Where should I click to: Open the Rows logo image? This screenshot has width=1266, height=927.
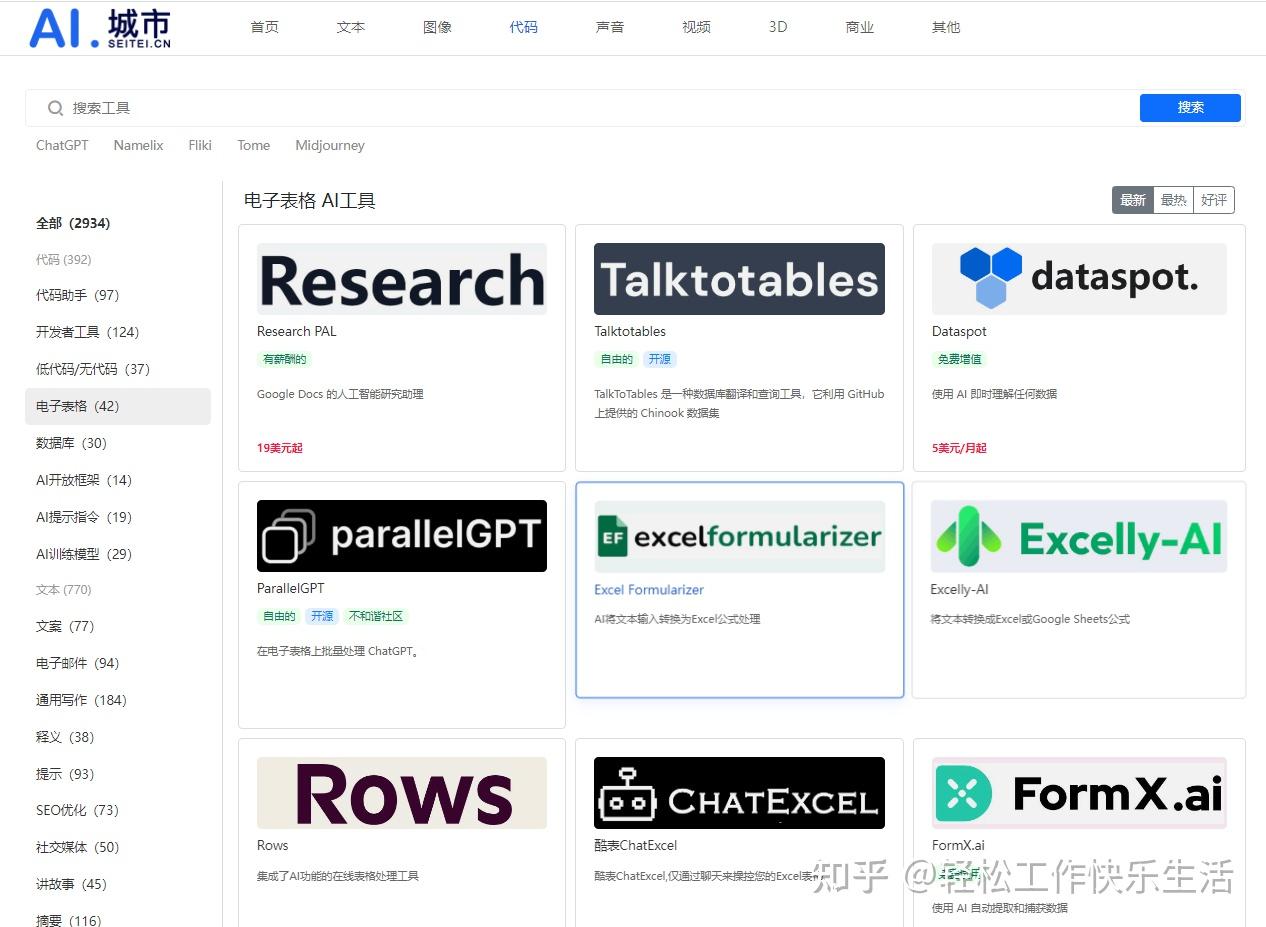tap(402, 793)
